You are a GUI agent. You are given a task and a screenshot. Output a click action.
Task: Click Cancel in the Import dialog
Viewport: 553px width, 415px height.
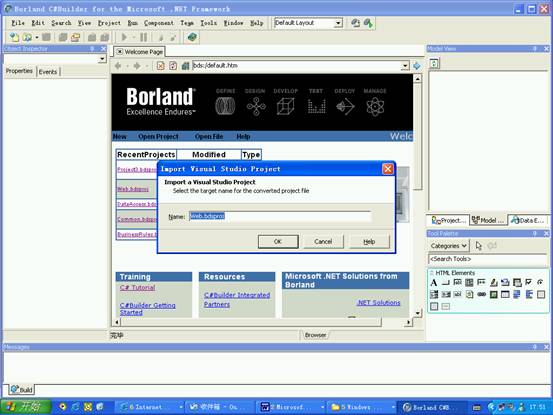click(x=323, y=242)
